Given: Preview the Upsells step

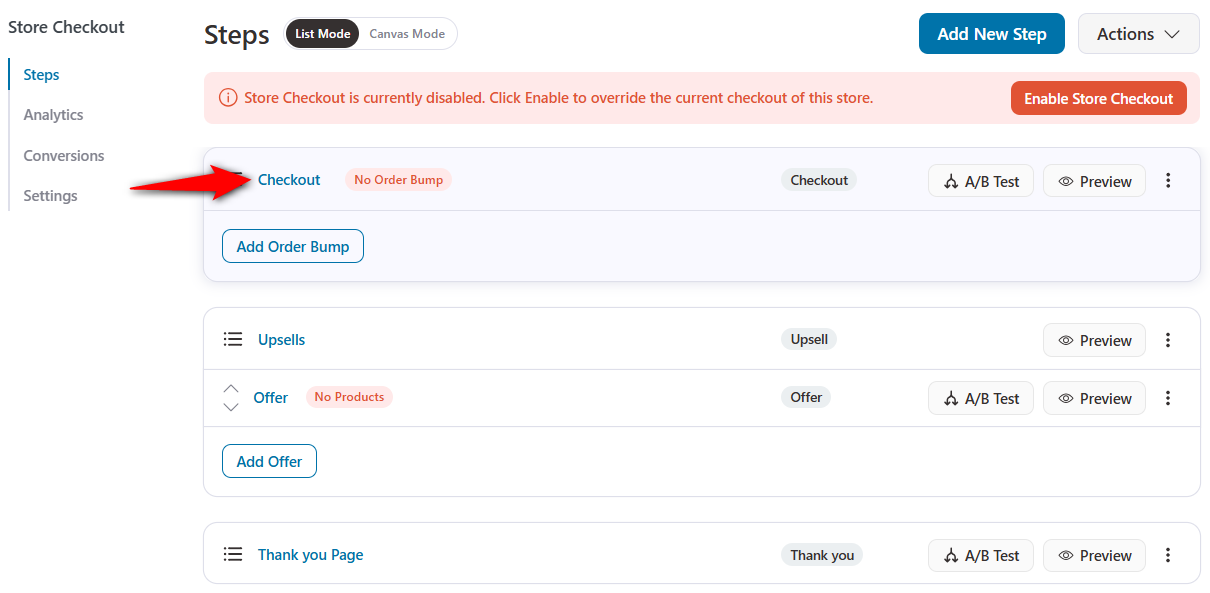Looking at the screenshot, I should (1094, 340).
